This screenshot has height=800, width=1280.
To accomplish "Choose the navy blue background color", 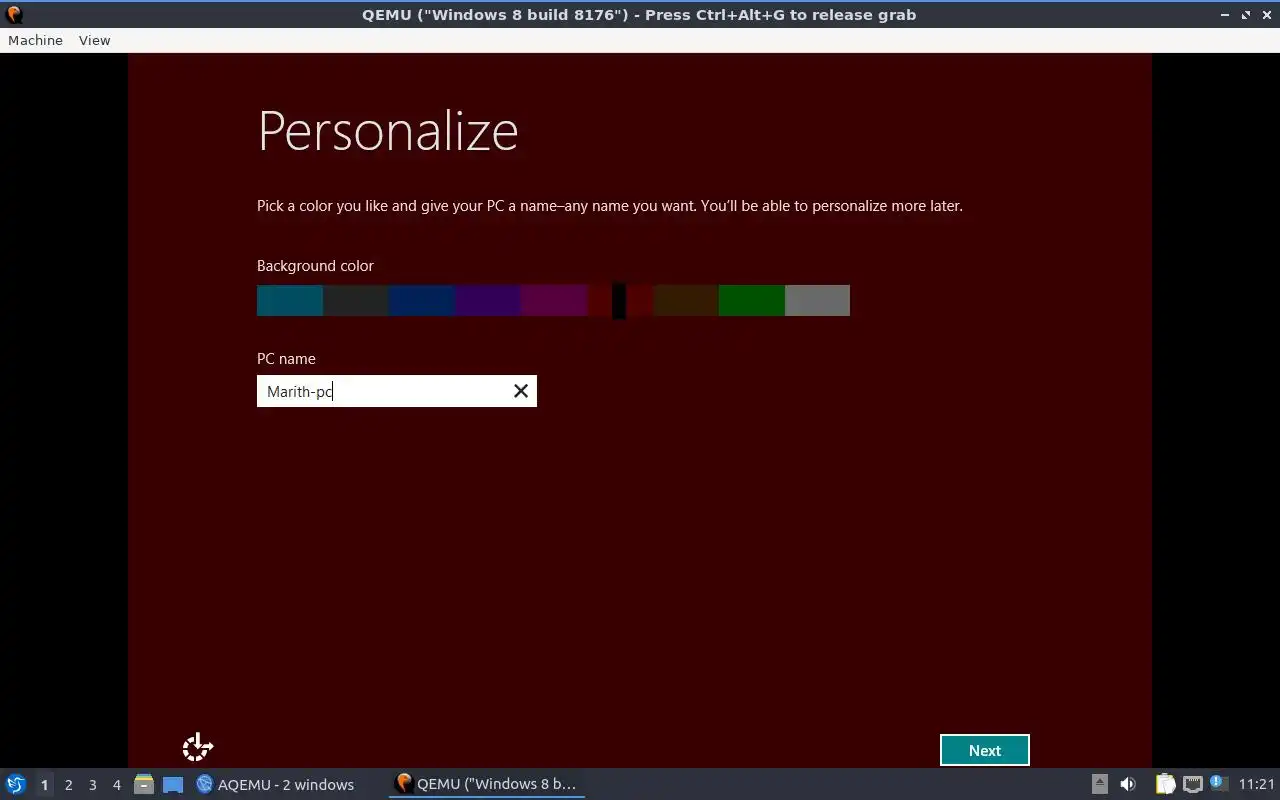I will point(422,300).
